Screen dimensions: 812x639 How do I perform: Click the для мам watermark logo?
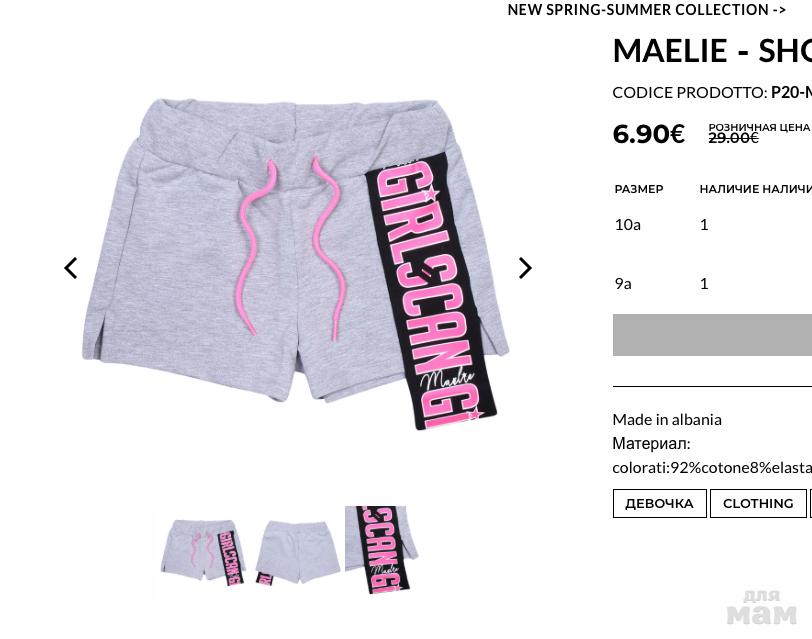pyautogui.click(x=761, y=608)
